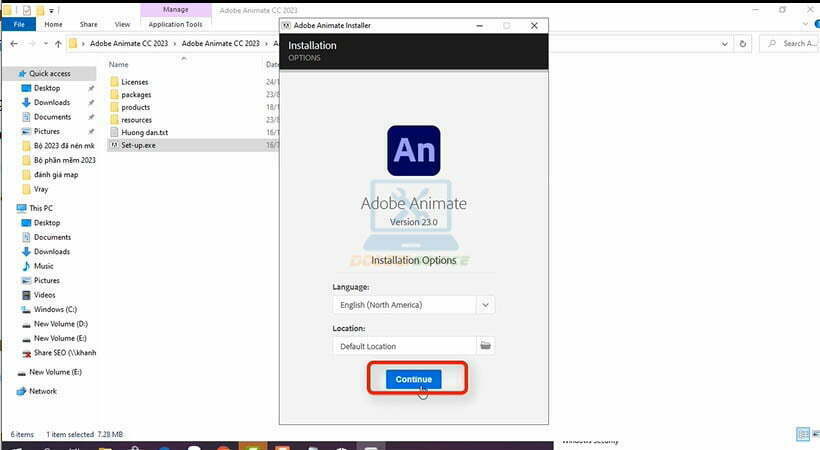Click the Adobe Animate An logo
This screenshot has width=820, height=450.
pos(415,151)
